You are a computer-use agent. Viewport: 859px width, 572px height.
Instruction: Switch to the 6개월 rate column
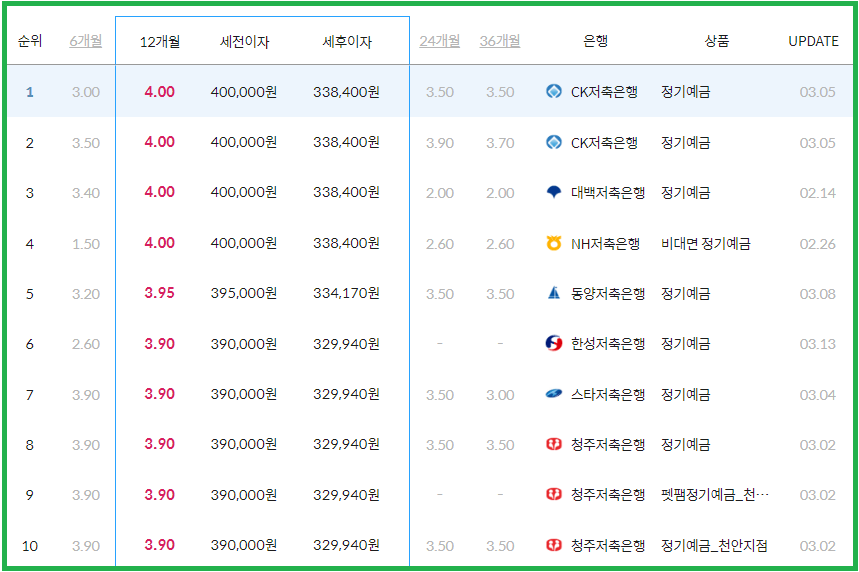pyautogui.click(x=85, y=41)
